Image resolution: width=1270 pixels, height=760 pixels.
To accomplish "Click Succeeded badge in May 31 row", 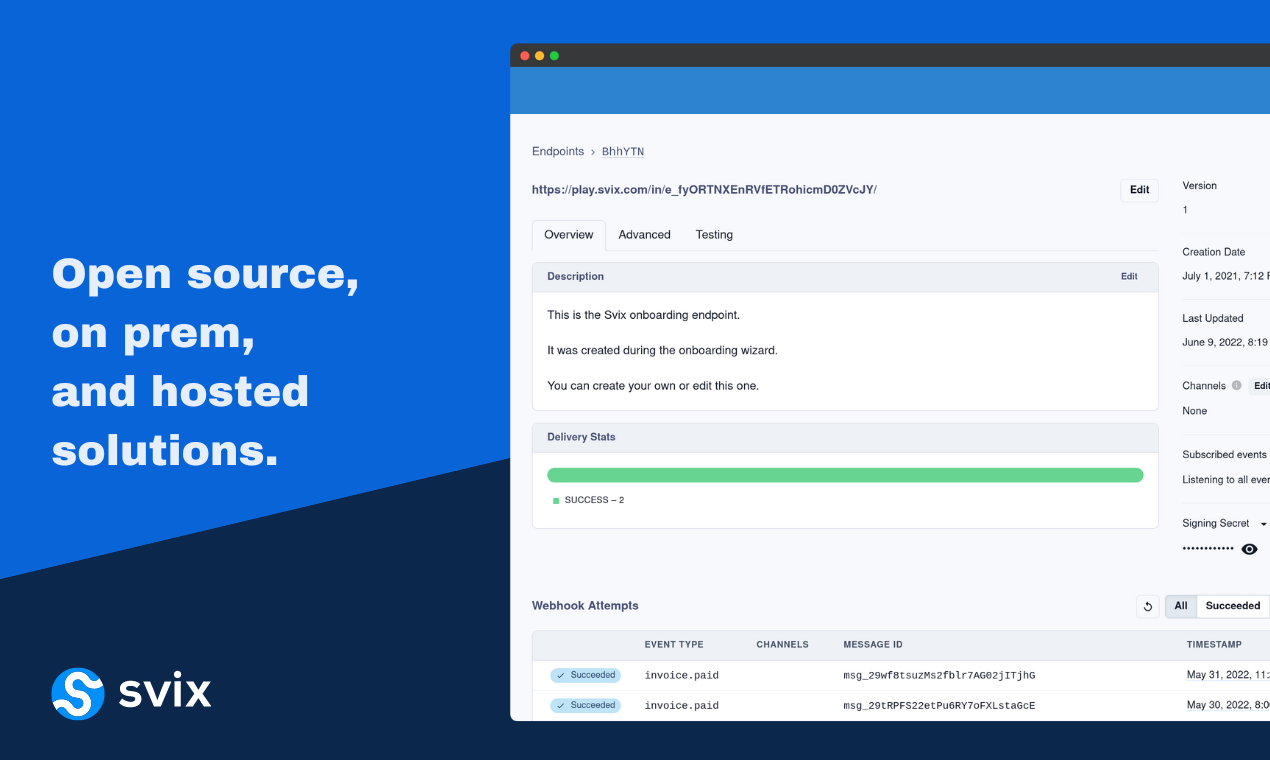I will [x=585, y=675].
